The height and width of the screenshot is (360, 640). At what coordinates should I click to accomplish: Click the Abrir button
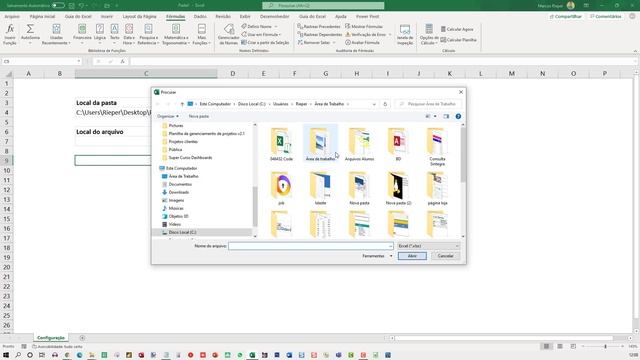click(412, 256)
